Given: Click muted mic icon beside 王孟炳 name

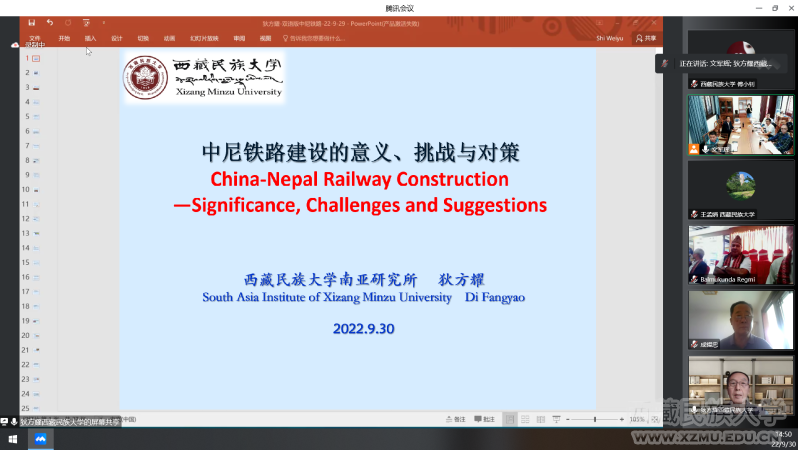Looking at the screenshot, I should coord(694,214).
